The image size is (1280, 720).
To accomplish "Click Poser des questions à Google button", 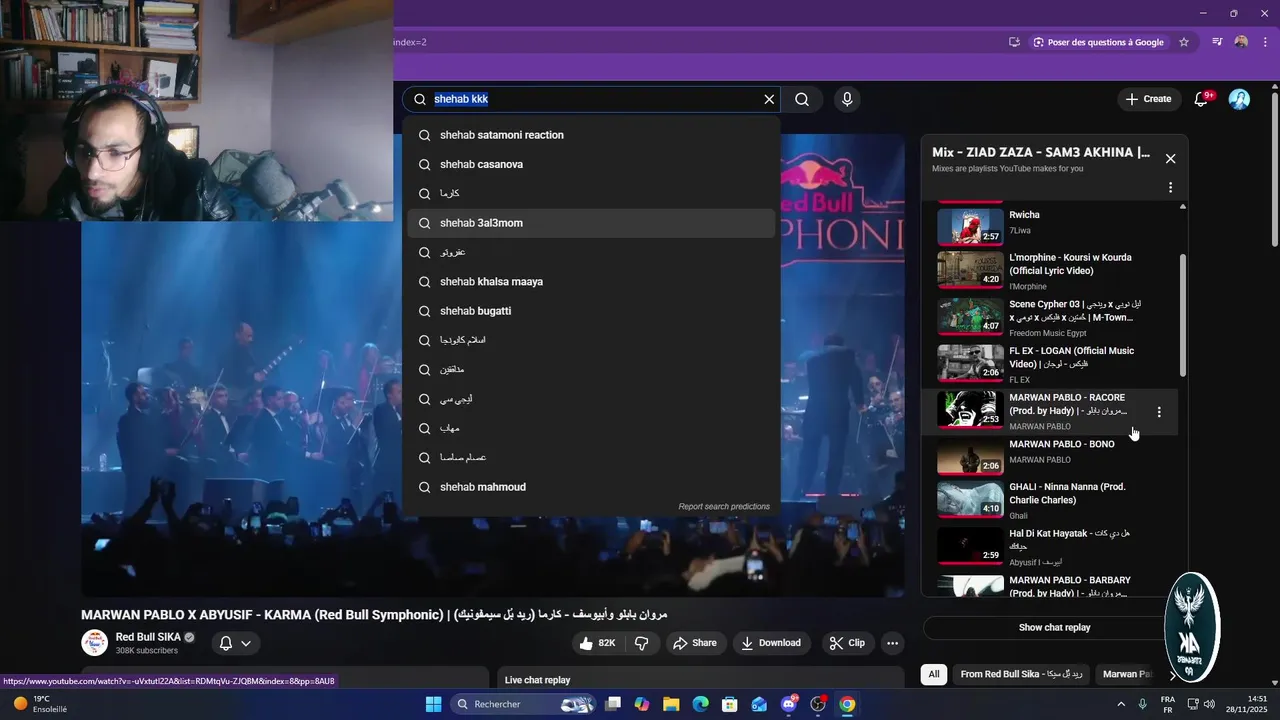I will [1098, 42].
